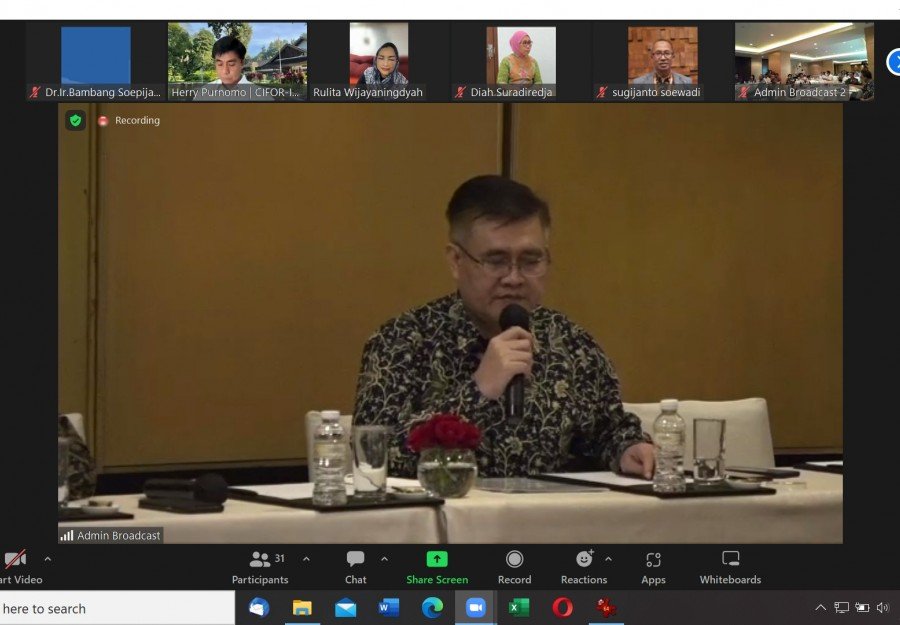Open the red app icon beside Opera
Image resolution: width=900 pixels, height=625 pixels.
[606, 608]
